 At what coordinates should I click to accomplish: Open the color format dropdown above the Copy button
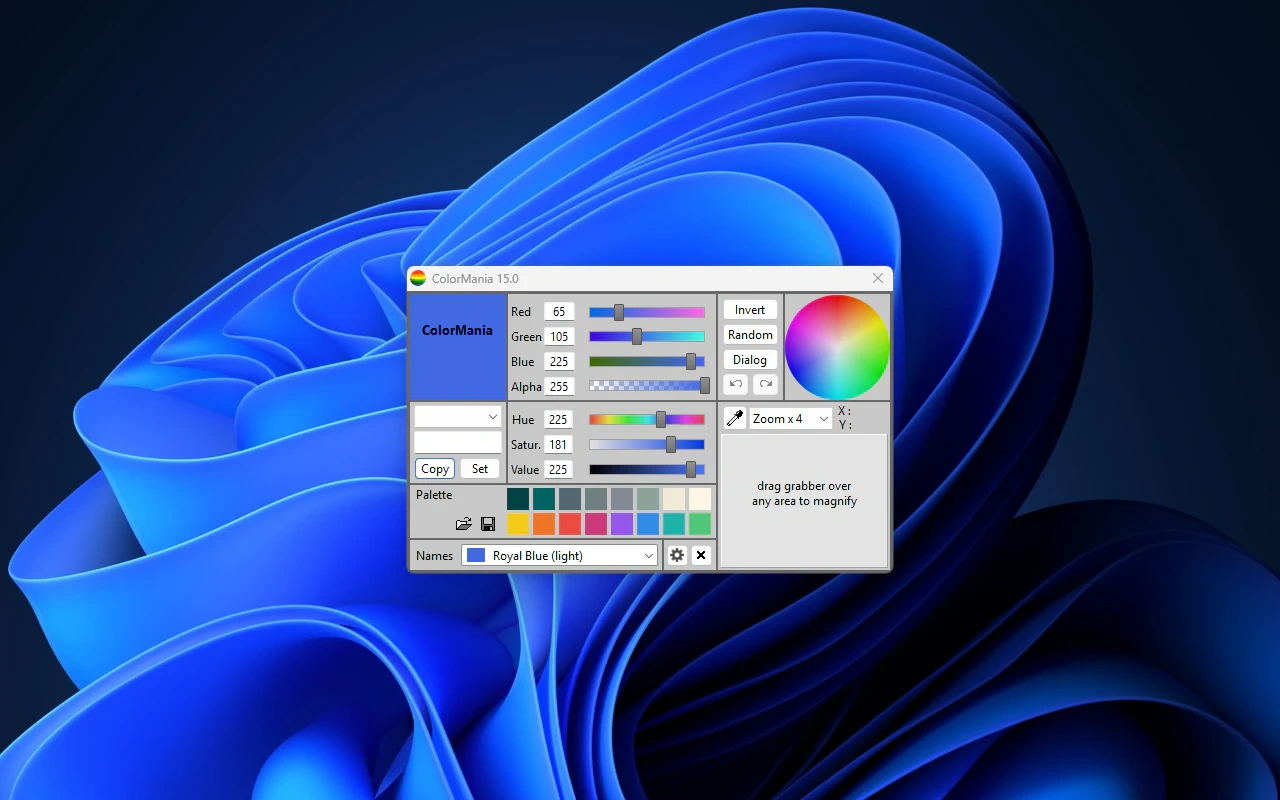click(458, 416)
